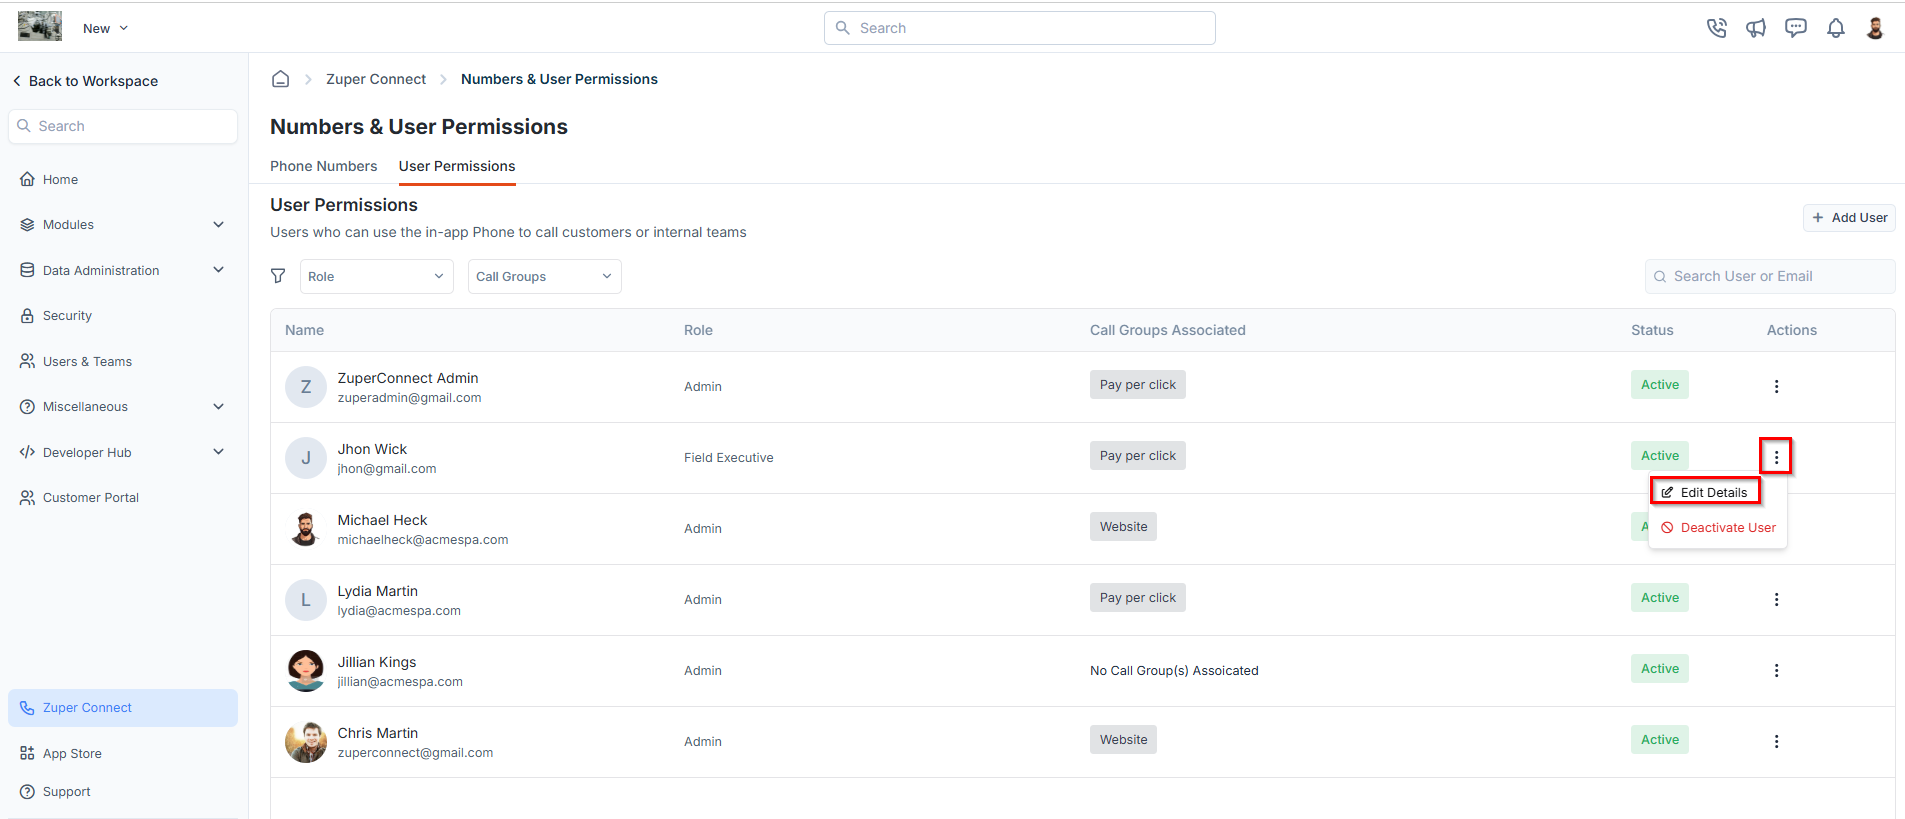Screen dimensions: 1905x819
Task: Open actions menu for Lydia Martin
Action: tap(1776, 600)
